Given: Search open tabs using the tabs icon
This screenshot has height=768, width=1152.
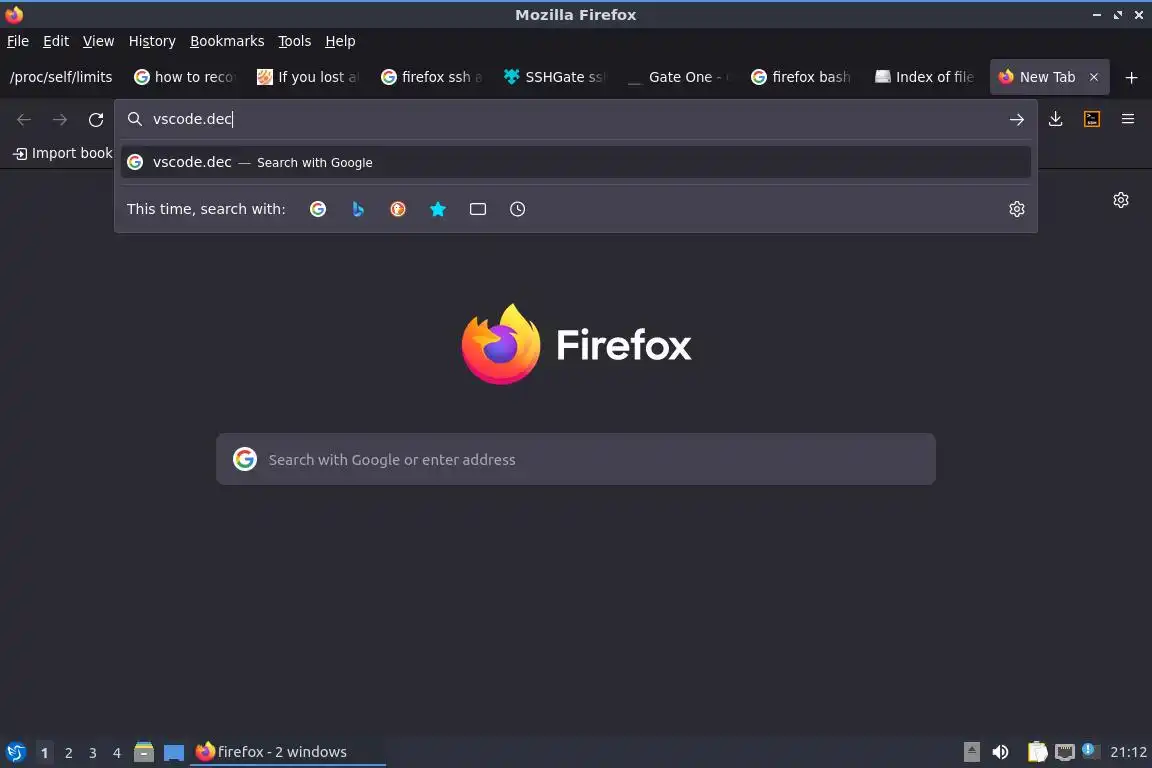Looking at the screenshot, I should [x=478, y=209].
